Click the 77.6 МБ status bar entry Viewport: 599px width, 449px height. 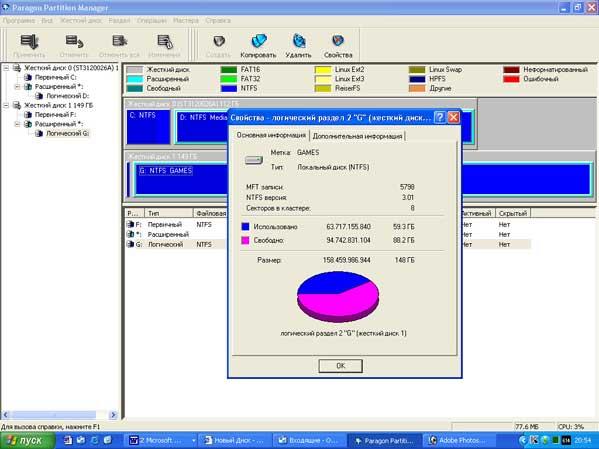(527, 426)
